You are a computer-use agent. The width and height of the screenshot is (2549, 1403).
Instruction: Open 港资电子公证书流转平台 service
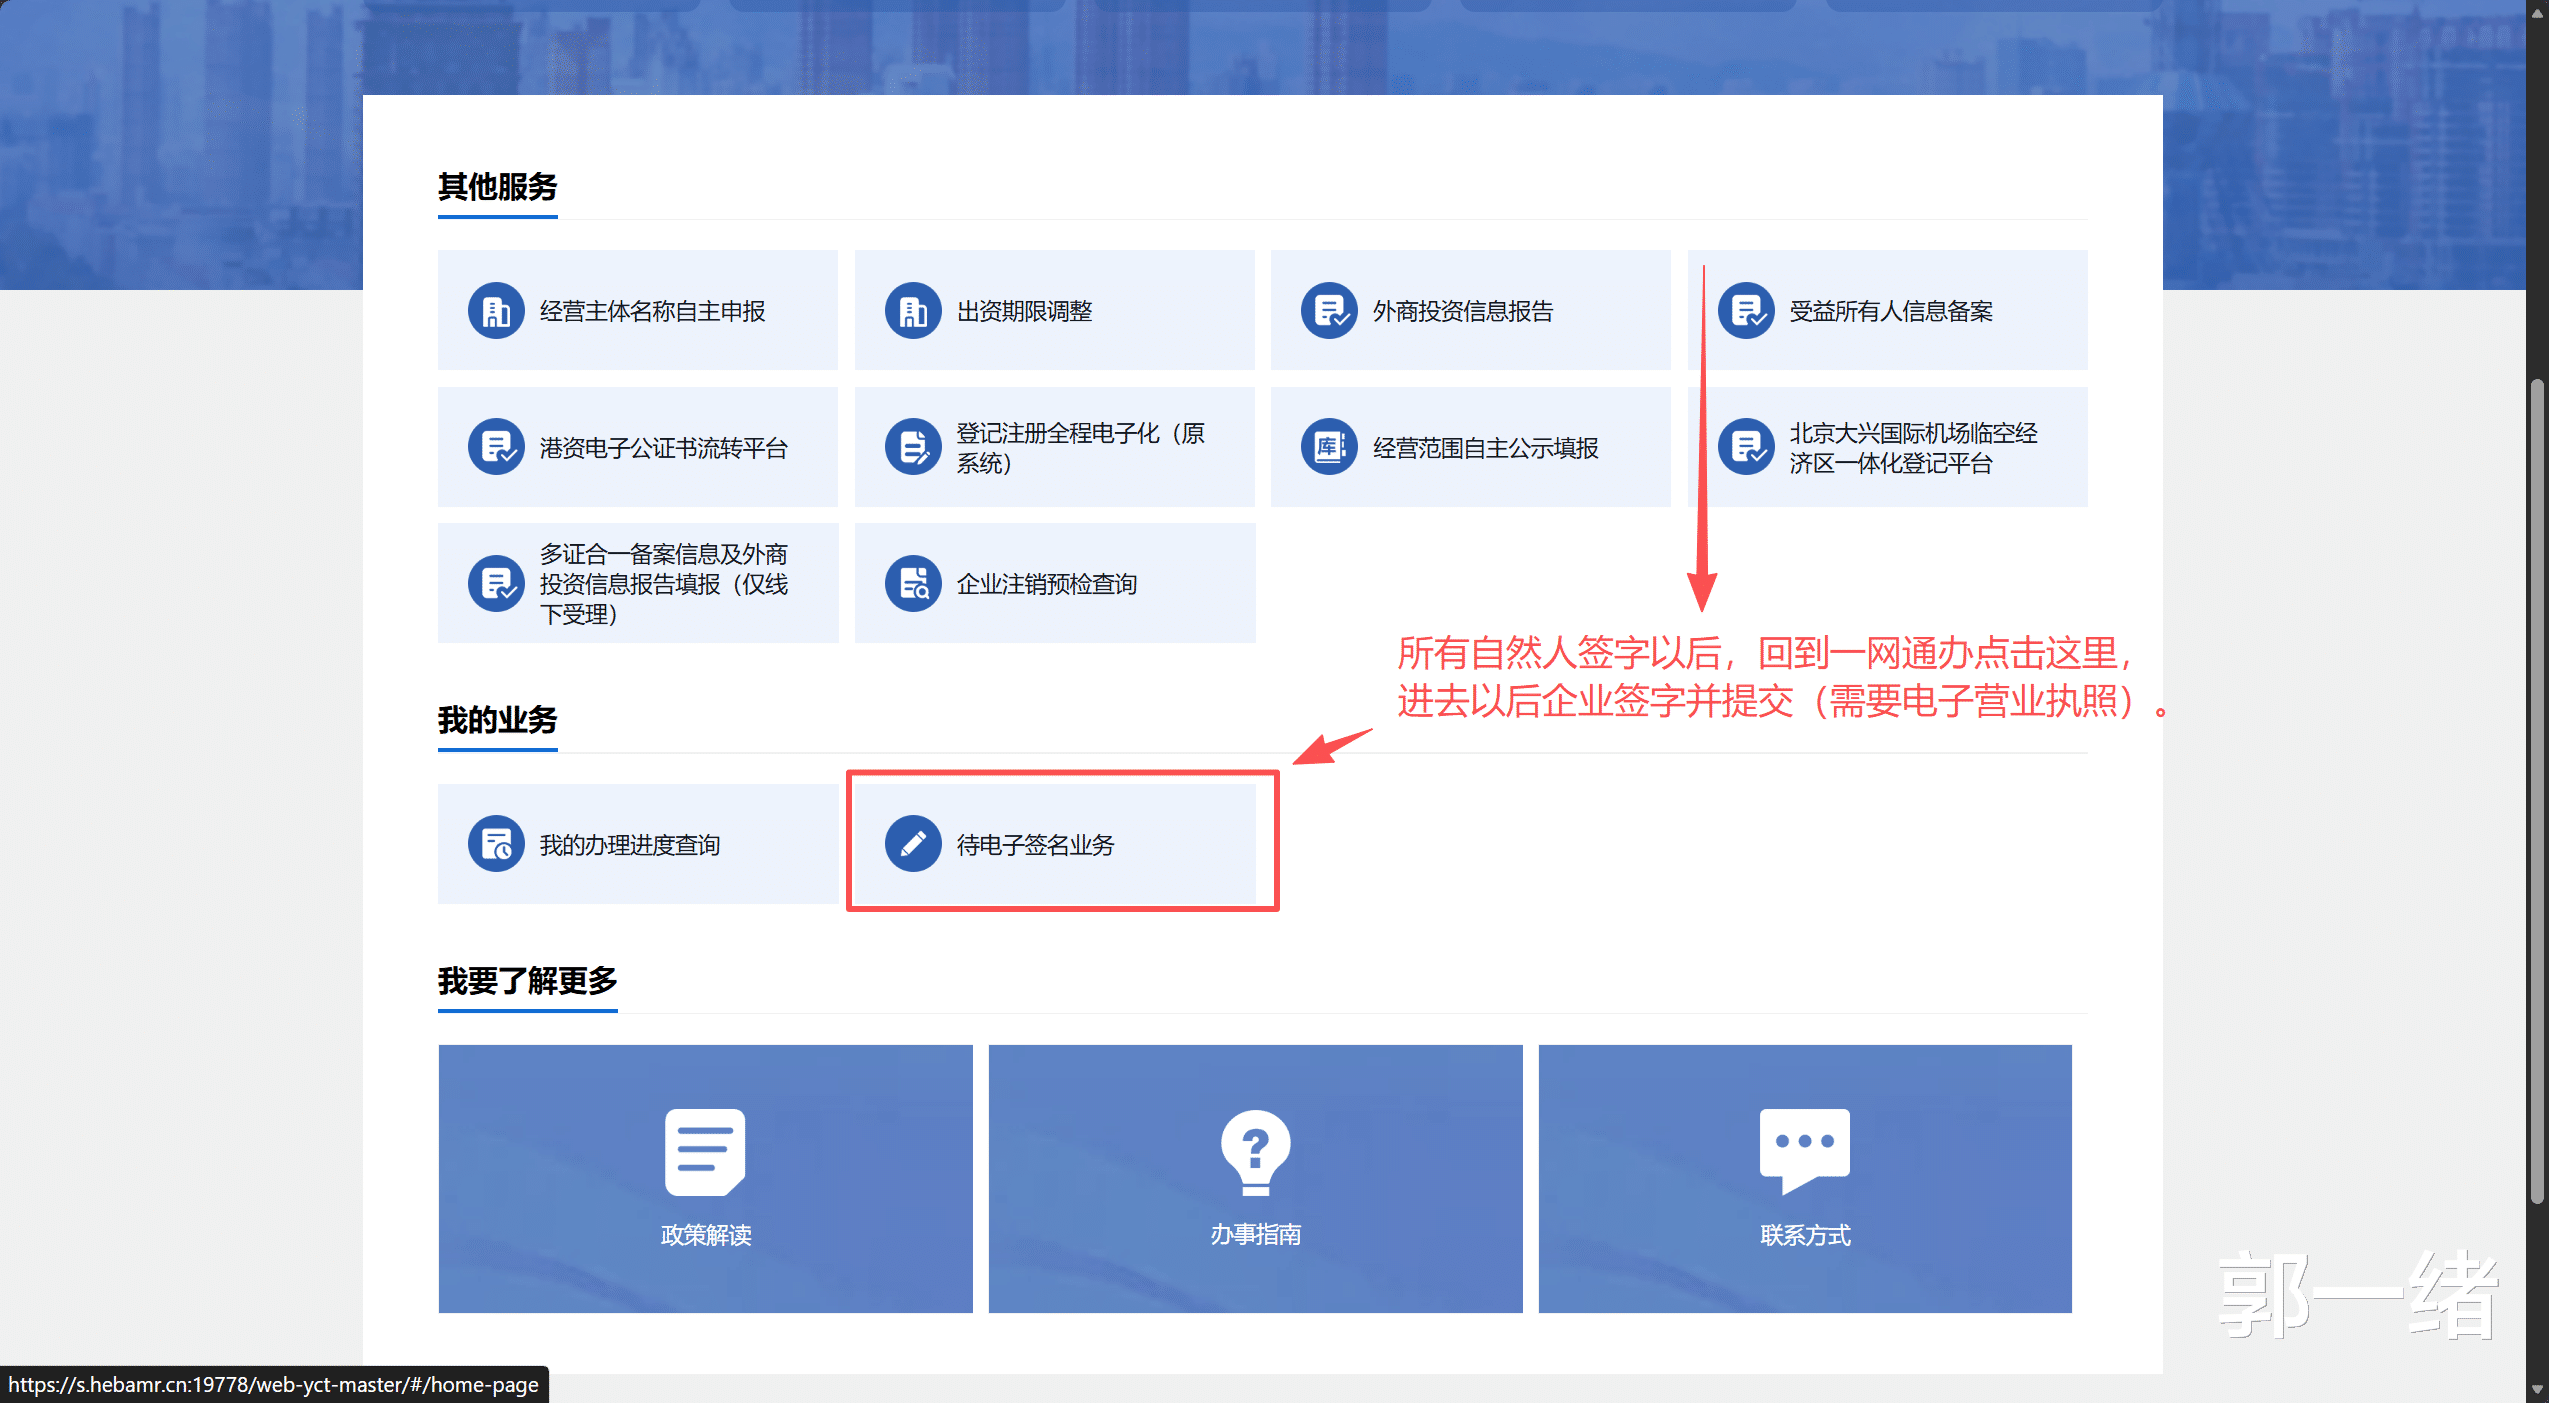point(663,448)
